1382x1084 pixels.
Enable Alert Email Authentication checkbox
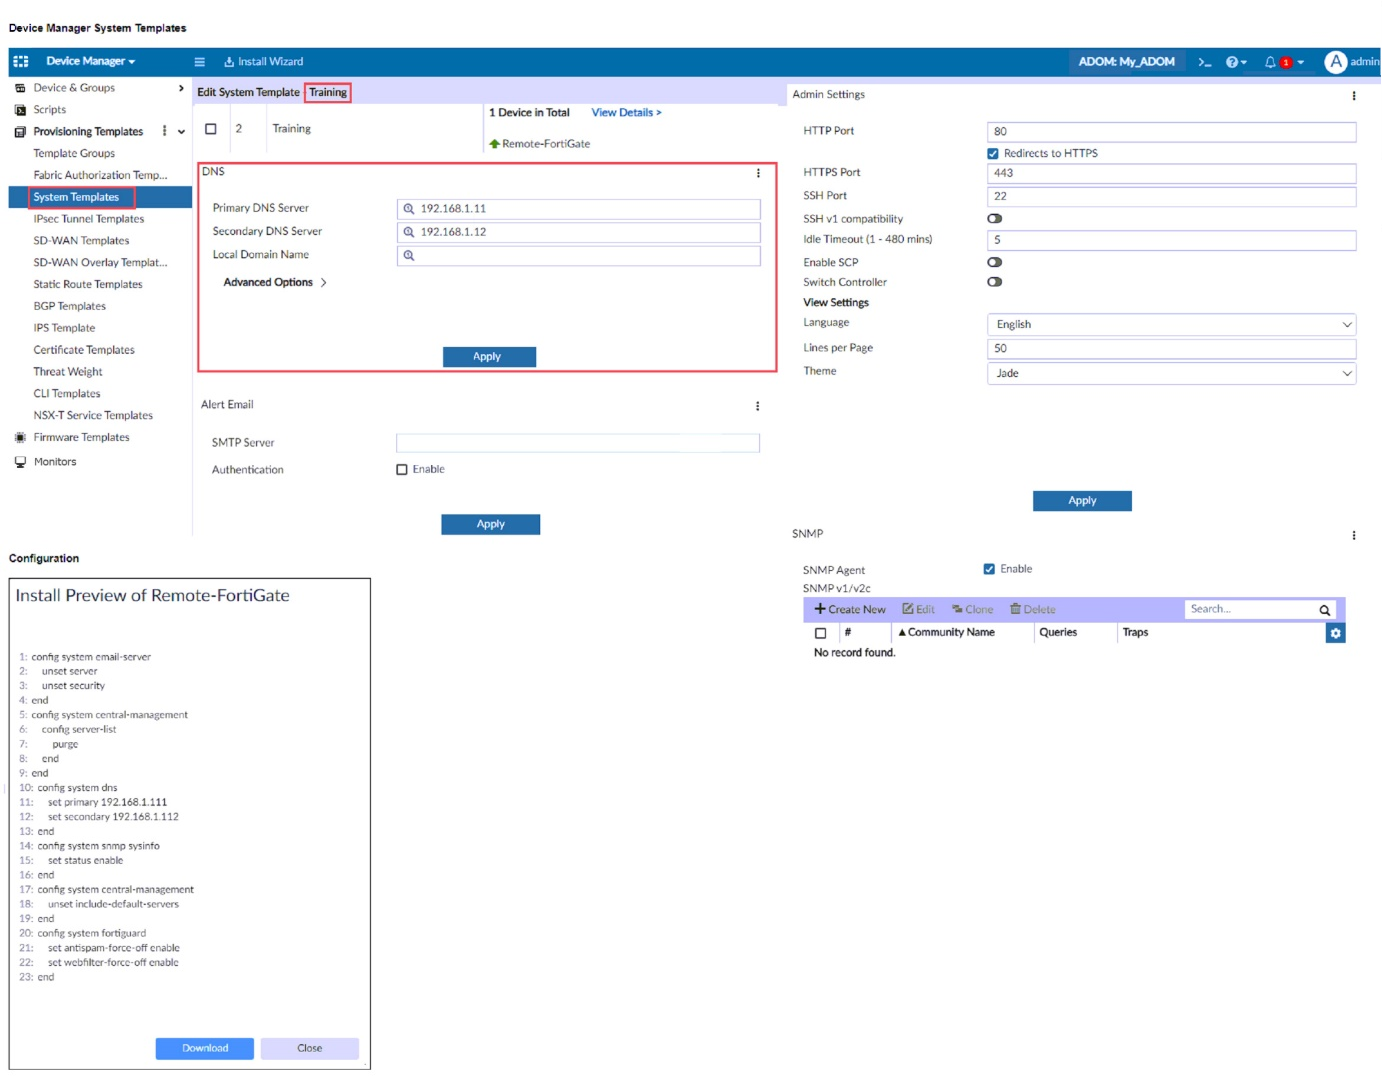point(402,470)
